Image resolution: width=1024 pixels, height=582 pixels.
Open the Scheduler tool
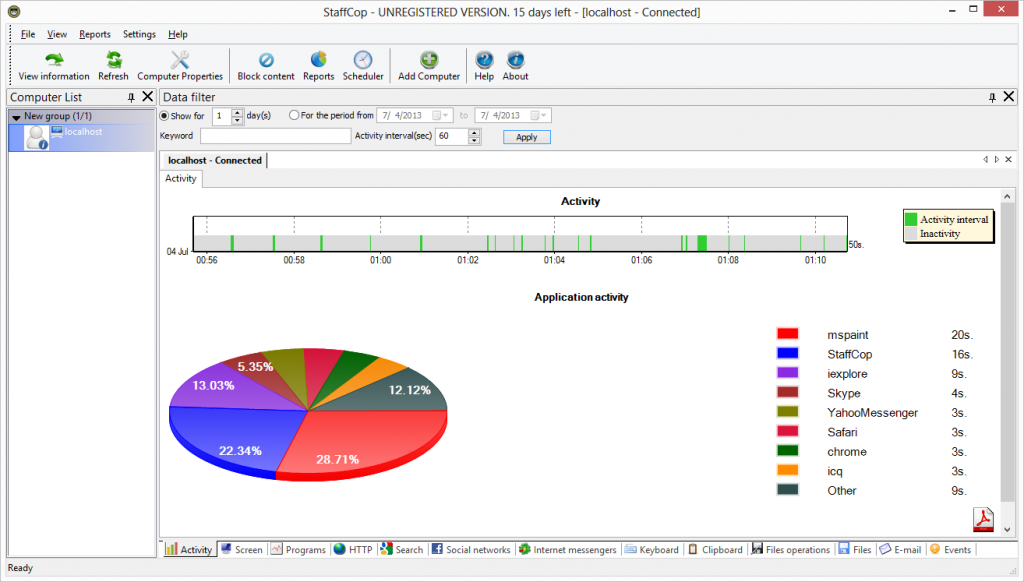(363, 60)
